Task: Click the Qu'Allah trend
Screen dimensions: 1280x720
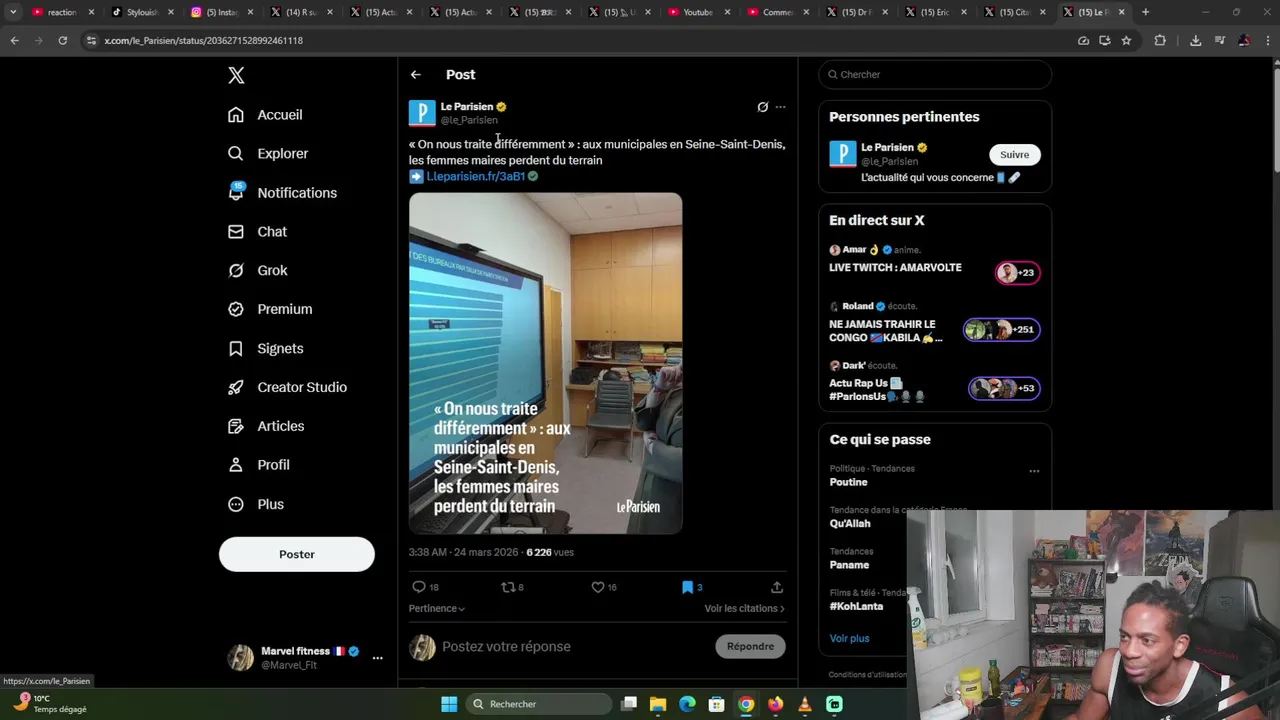Action: [850, 524]
